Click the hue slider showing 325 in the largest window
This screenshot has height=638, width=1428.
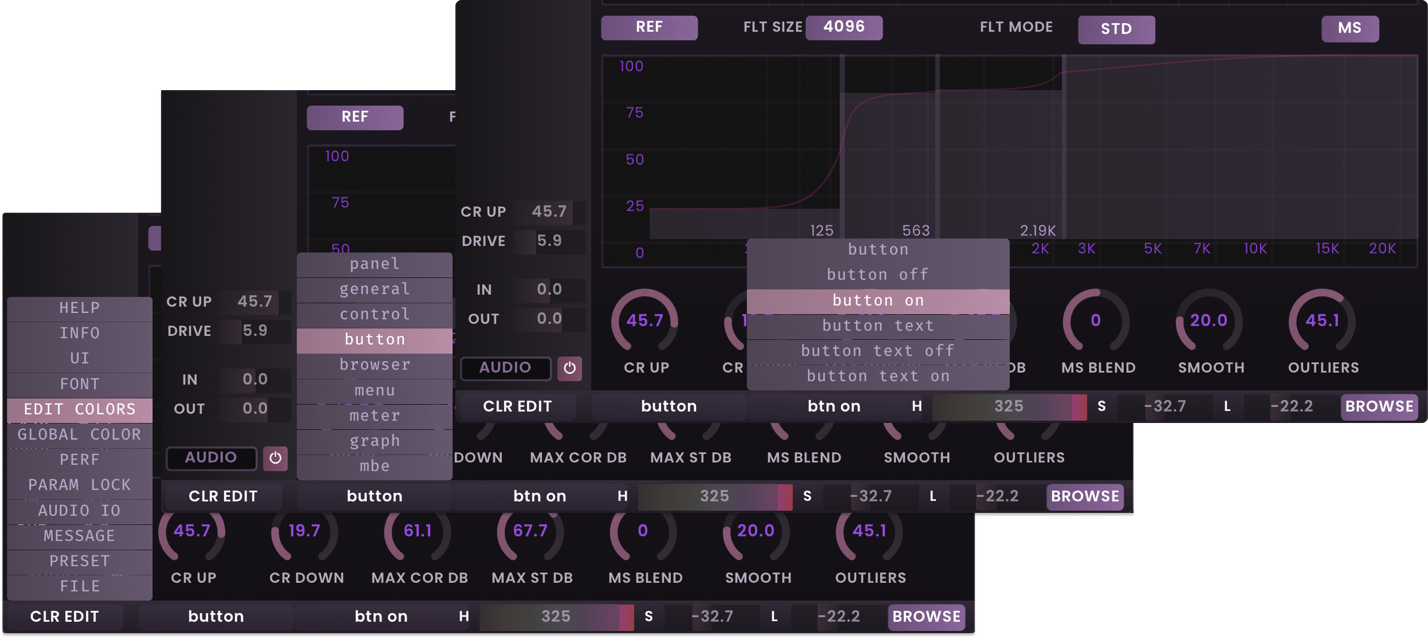coord(1008,406)
